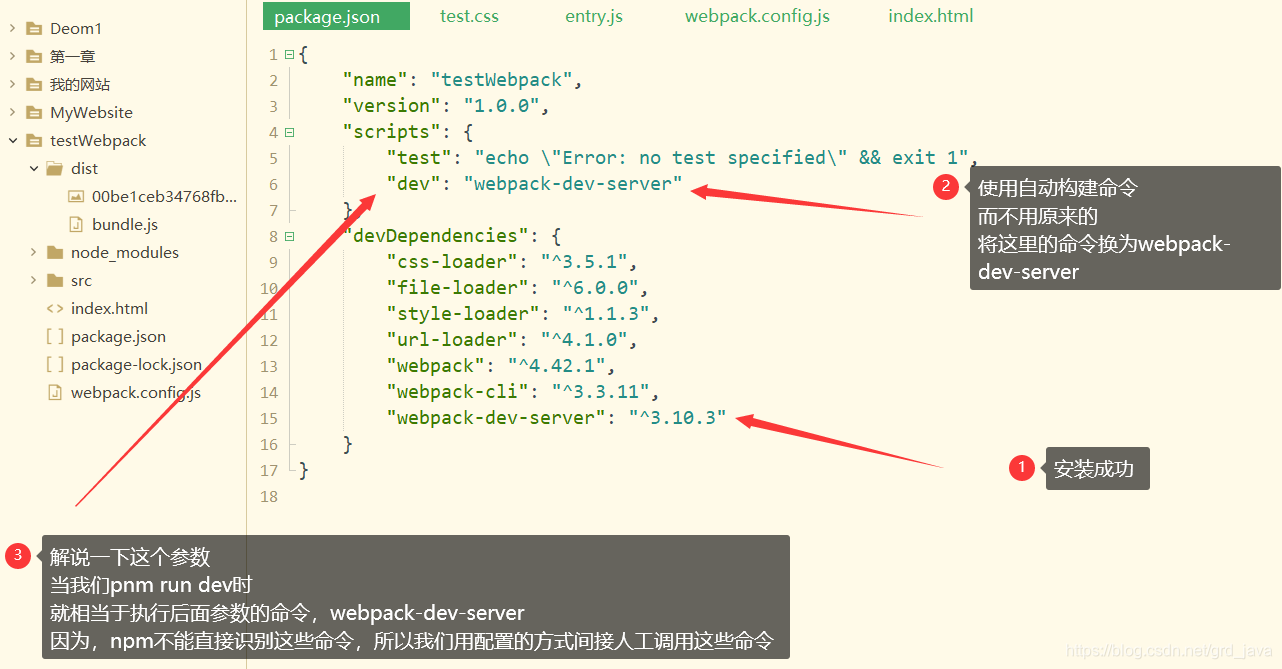
Task: Open index.html in the file tree
Action: 109,309
